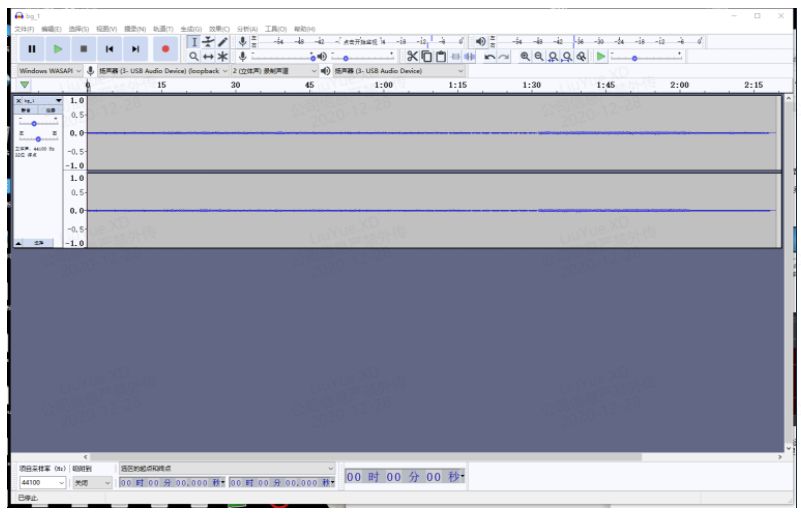801x516 pixels.
Task: Open the View (V) menu
Action: [106, 29]
